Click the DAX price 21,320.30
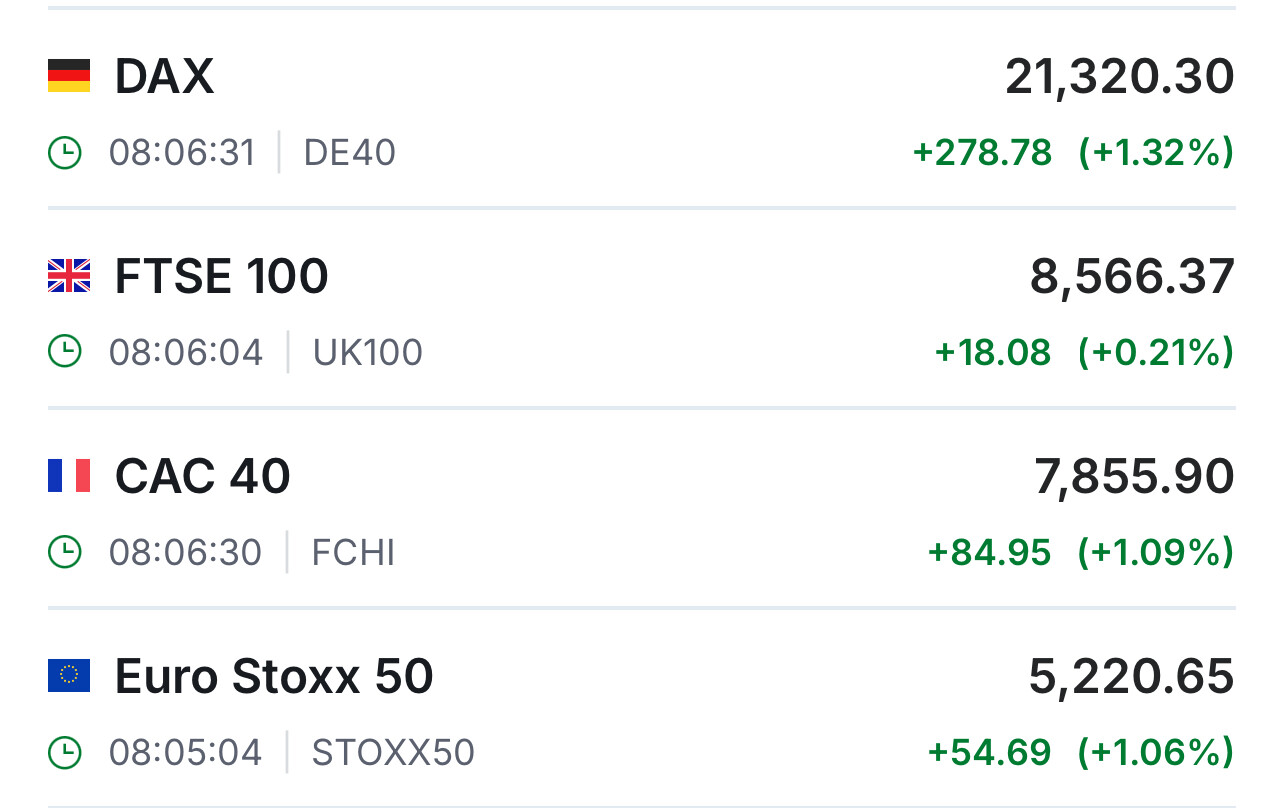 (1119, 77)
